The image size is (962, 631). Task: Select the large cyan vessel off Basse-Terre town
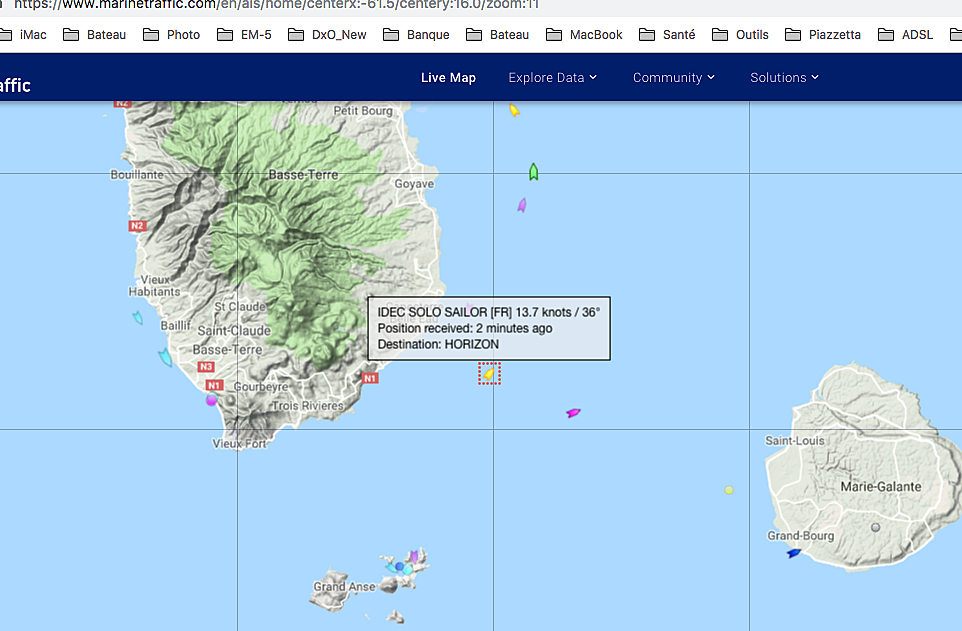click(165, 357)
